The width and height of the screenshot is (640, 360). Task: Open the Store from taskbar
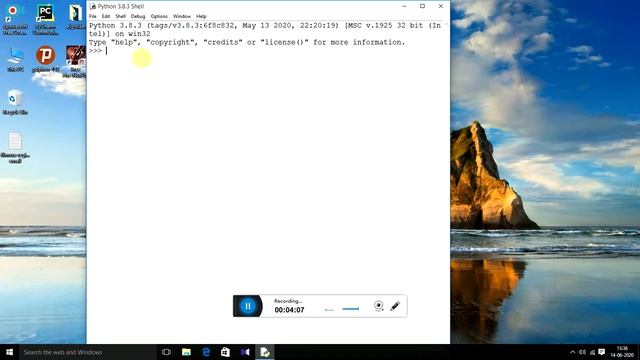pos(225,352)
